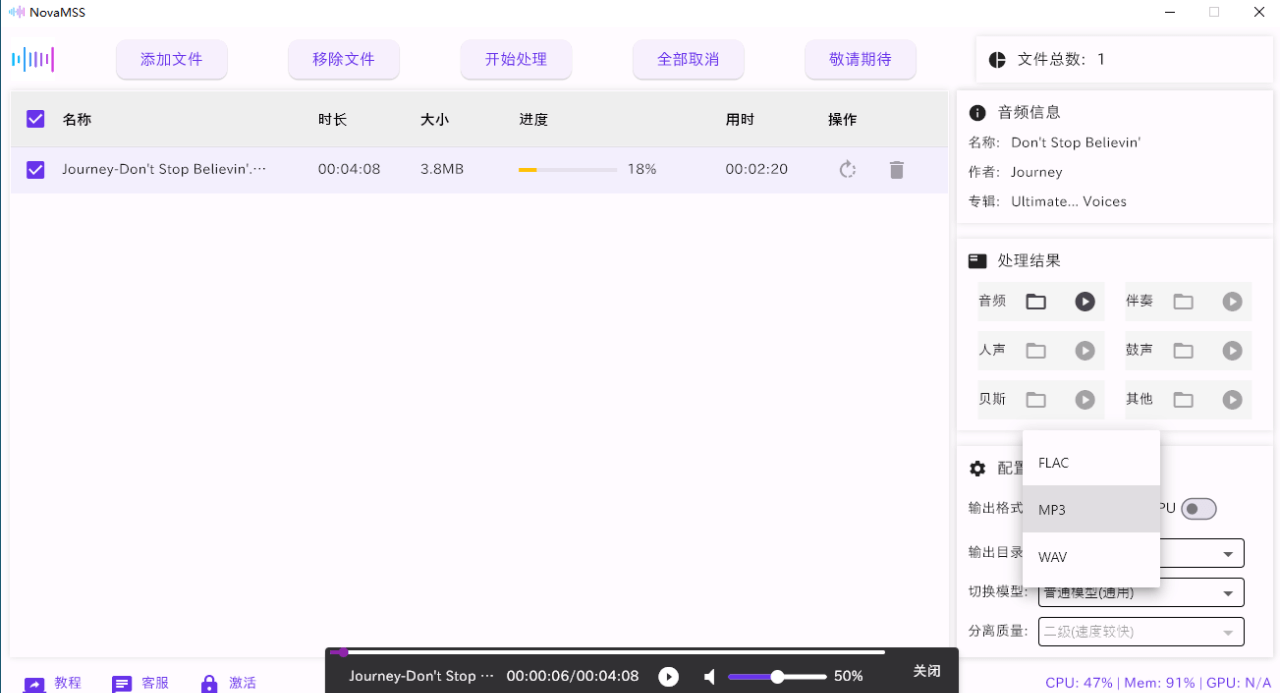Image resolution: width=1280 pixels, height=693 pixels.
Task: Click 开始处理 to start processing
Action: click(x=516, y=59)
